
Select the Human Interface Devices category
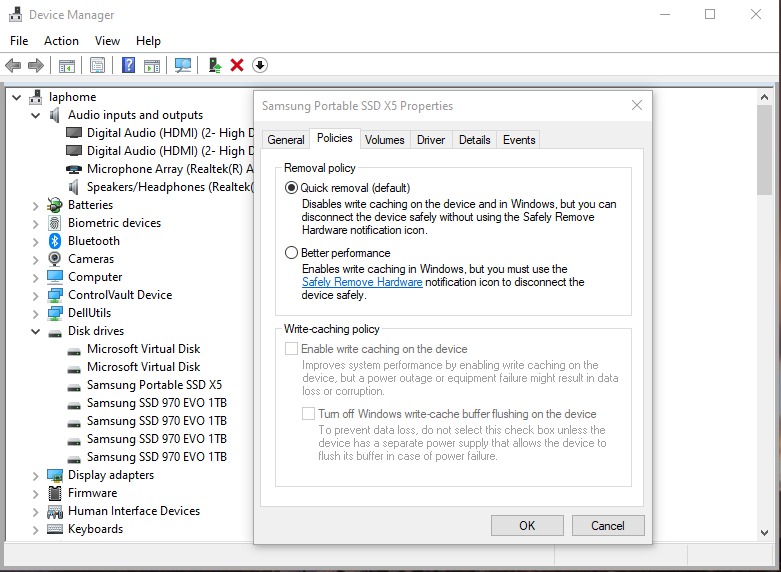134,511
